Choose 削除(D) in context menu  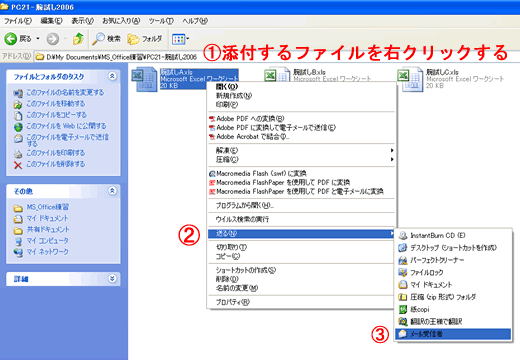(x=301, y=279)
